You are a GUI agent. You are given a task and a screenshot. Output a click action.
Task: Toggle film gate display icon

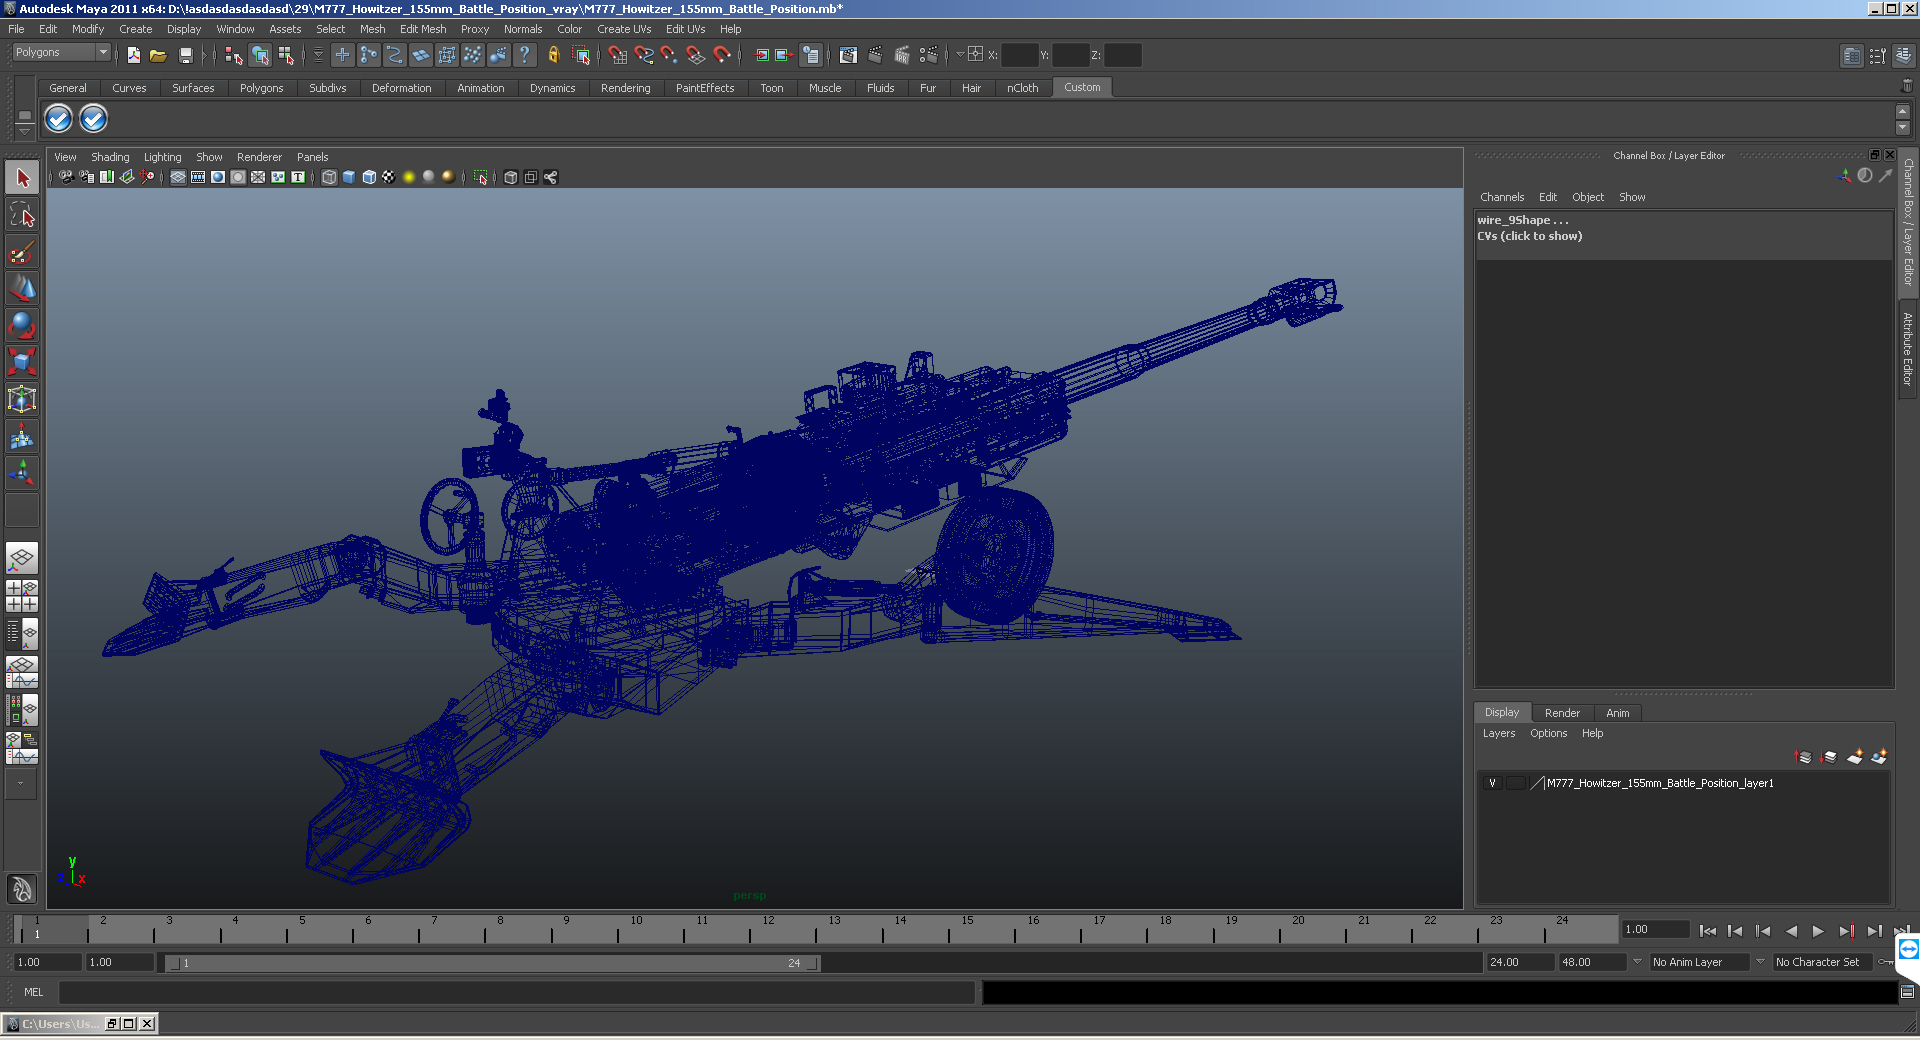pyautogui.click(x=198, y=177)
